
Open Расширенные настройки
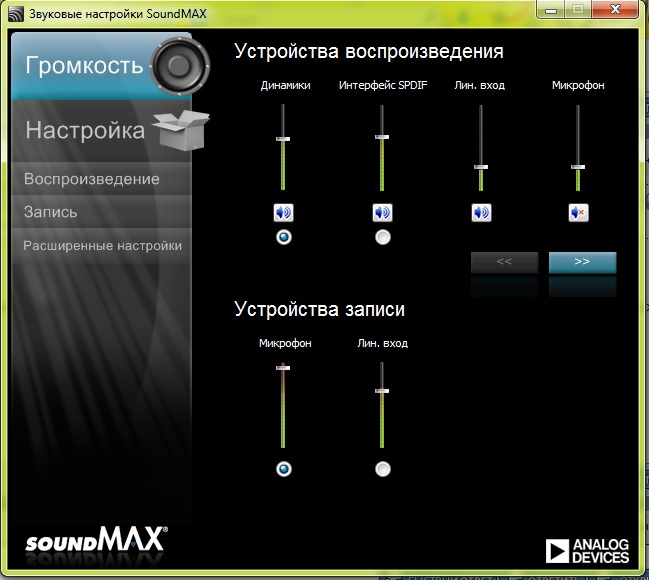(x=102, y=245)
